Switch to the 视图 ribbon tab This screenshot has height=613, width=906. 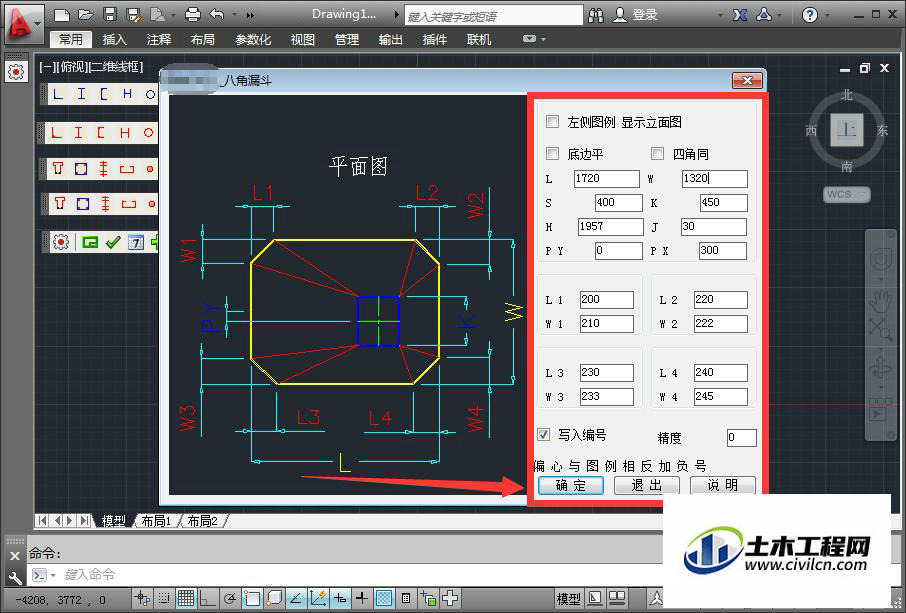tap(303, 39)
